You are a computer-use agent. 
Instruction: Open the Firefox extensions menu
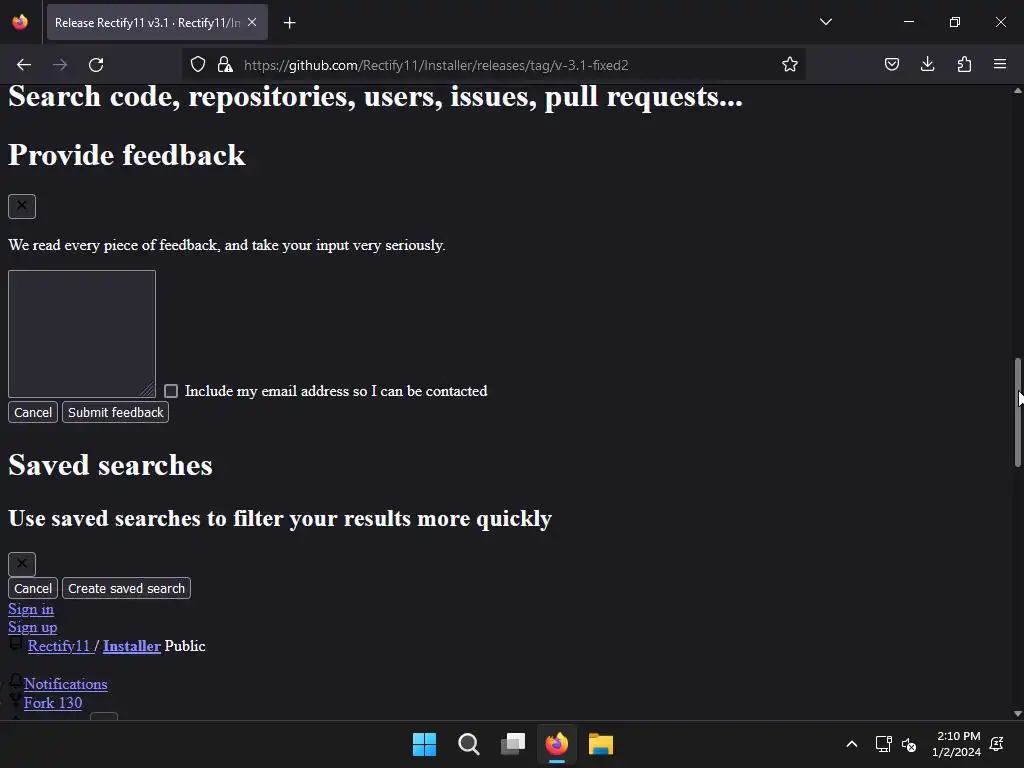964,65
